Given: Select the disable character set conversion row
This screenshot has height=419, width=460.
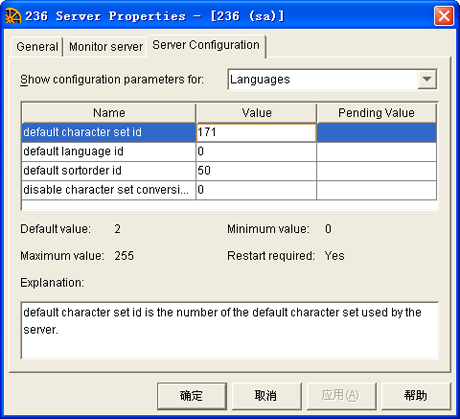Looking at the screenshot, I should [229, 190].
